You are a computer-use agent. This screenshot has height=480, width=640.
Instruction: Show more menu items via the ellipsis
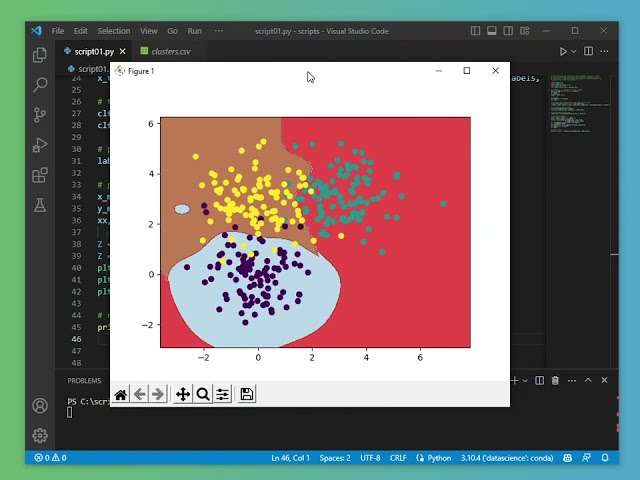219,31
